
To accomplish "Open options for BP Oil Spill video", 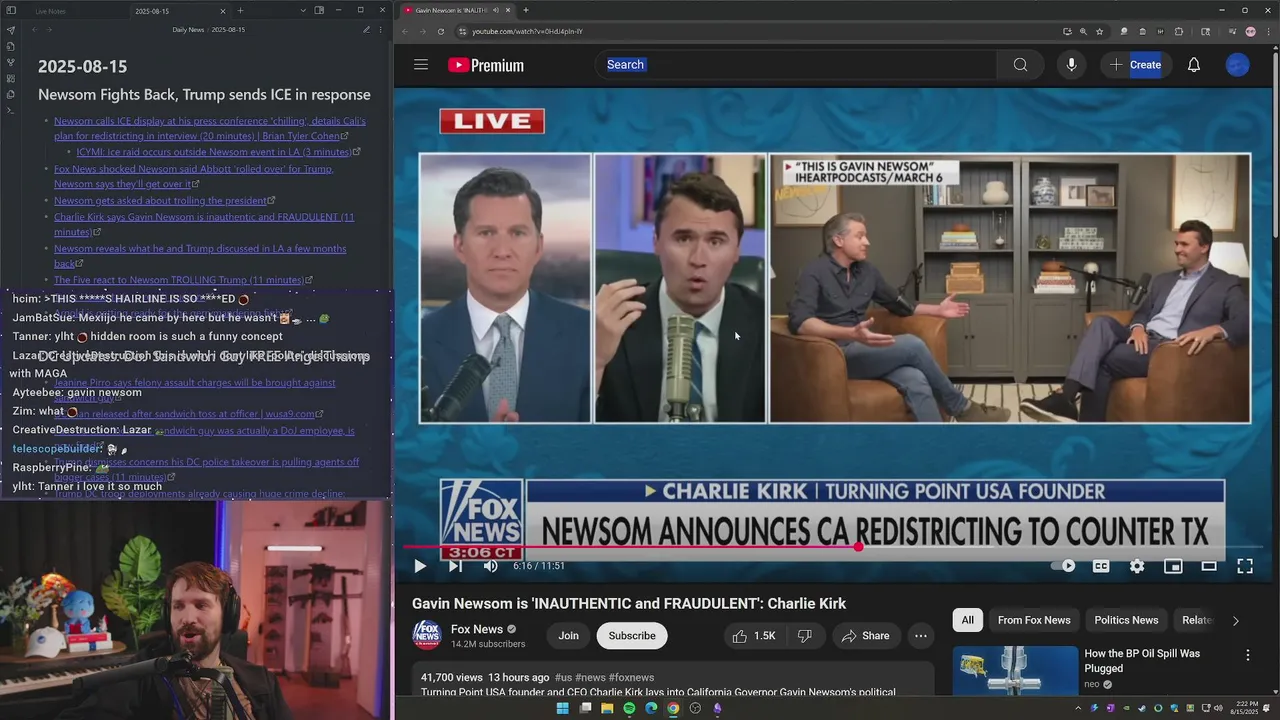I will (x=1247, y=655).
